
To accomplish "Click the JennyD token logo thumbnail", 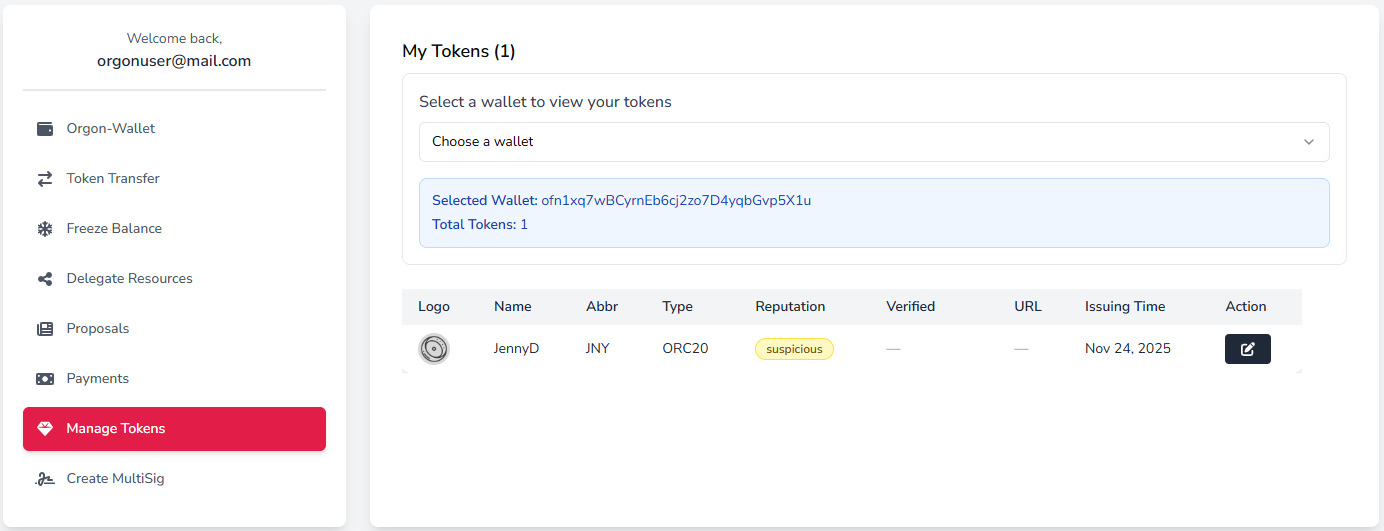I will [x=434, y=349].
